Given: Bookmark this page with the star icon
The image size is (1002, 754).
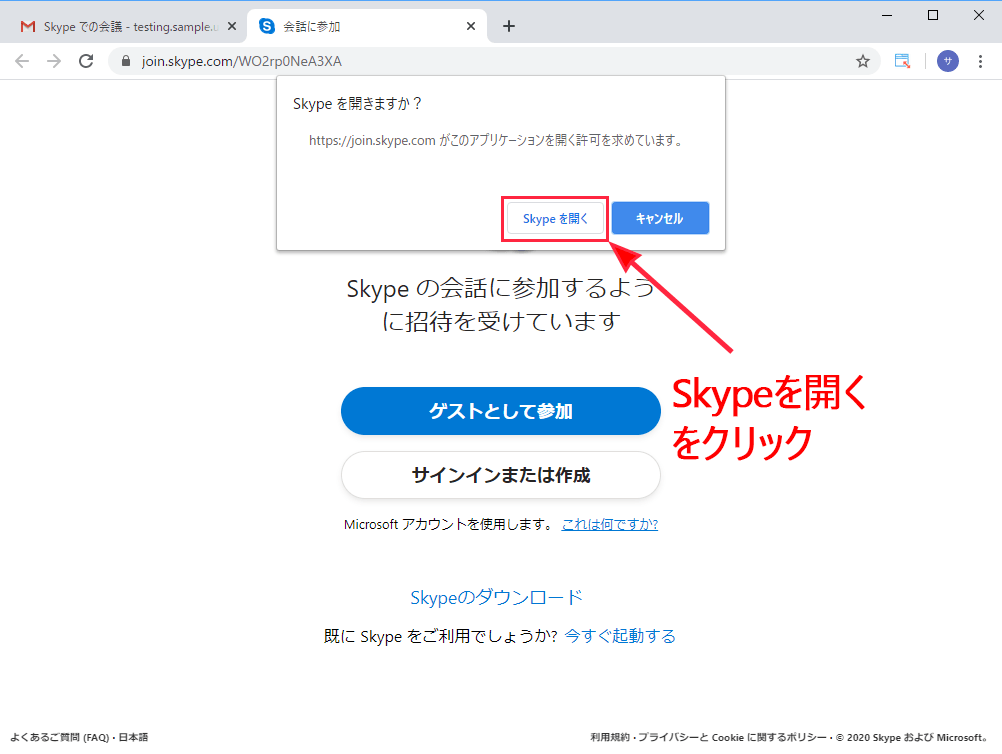Looking at the screenshot, I should (862, 61).
